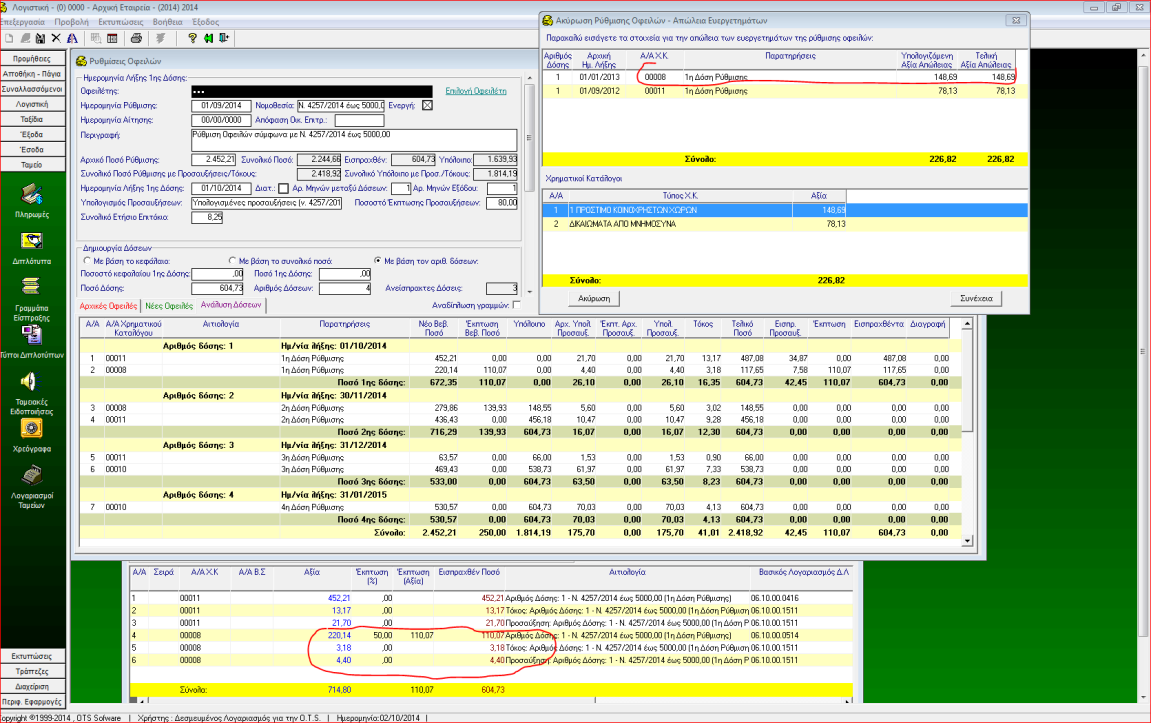Expand the Διαχείριση sidebar section

[x=32, y=687]
